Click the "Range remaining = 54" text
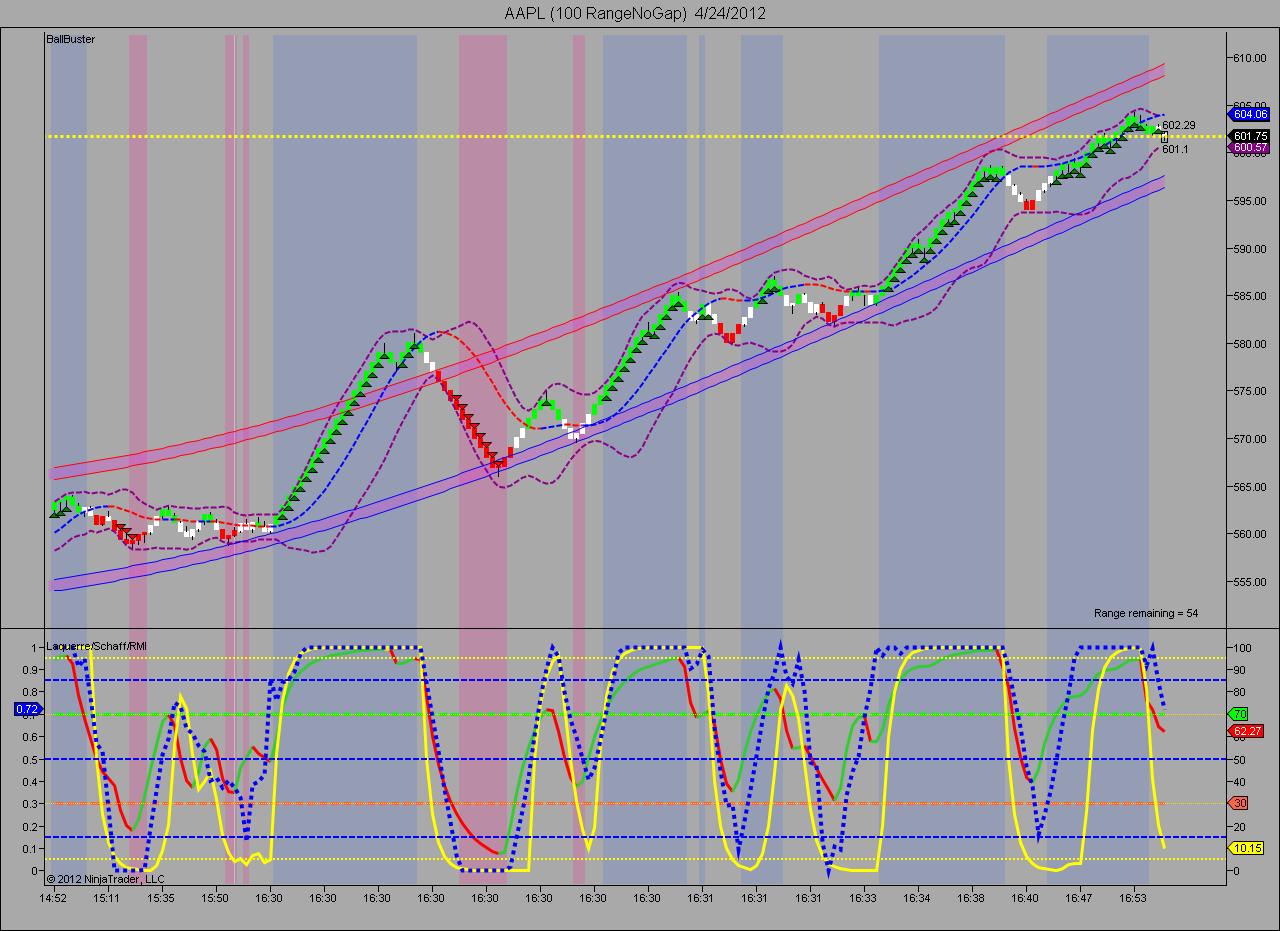 coord(1146,613)
